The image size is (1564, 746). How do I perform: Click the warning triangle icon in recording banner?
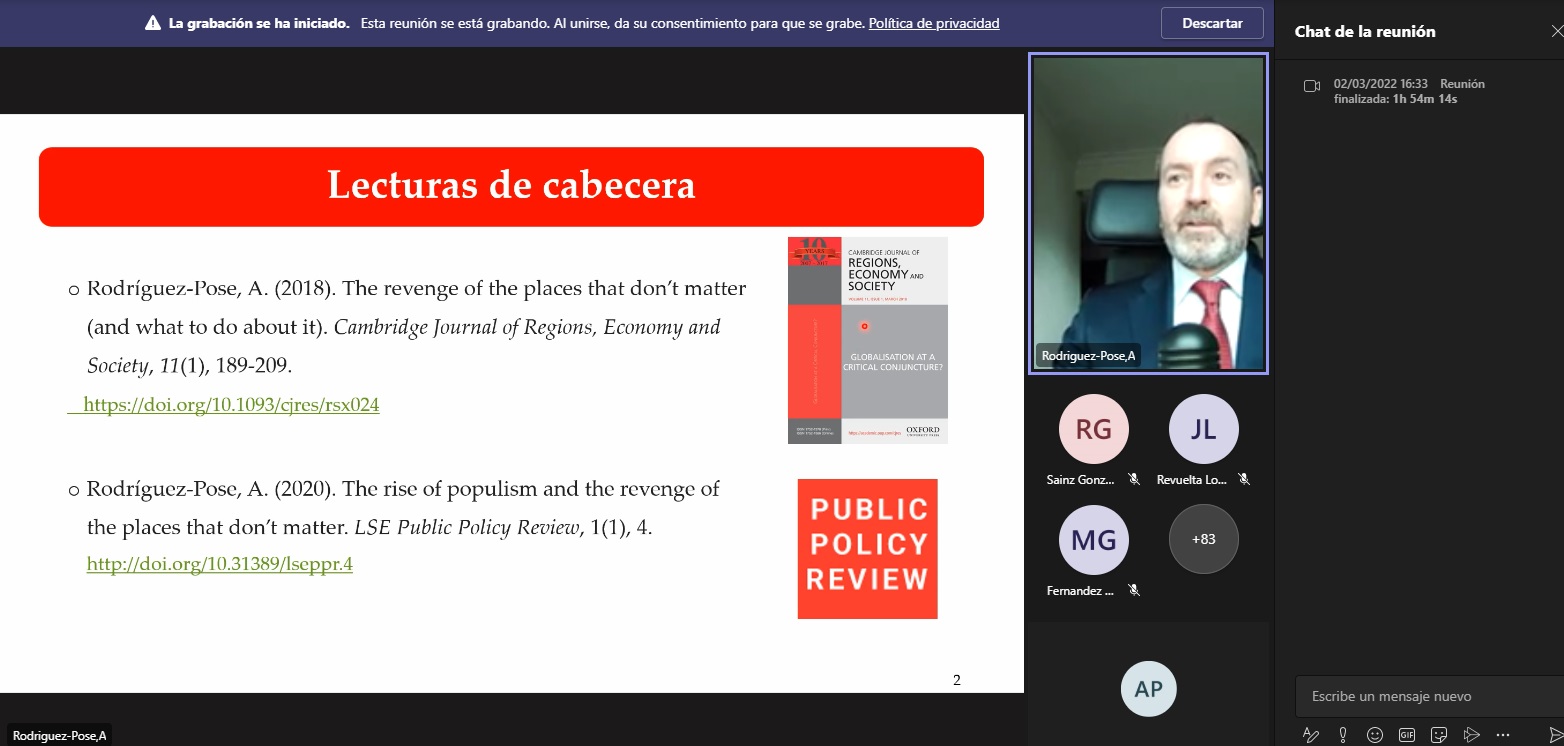tap(153, 23)
